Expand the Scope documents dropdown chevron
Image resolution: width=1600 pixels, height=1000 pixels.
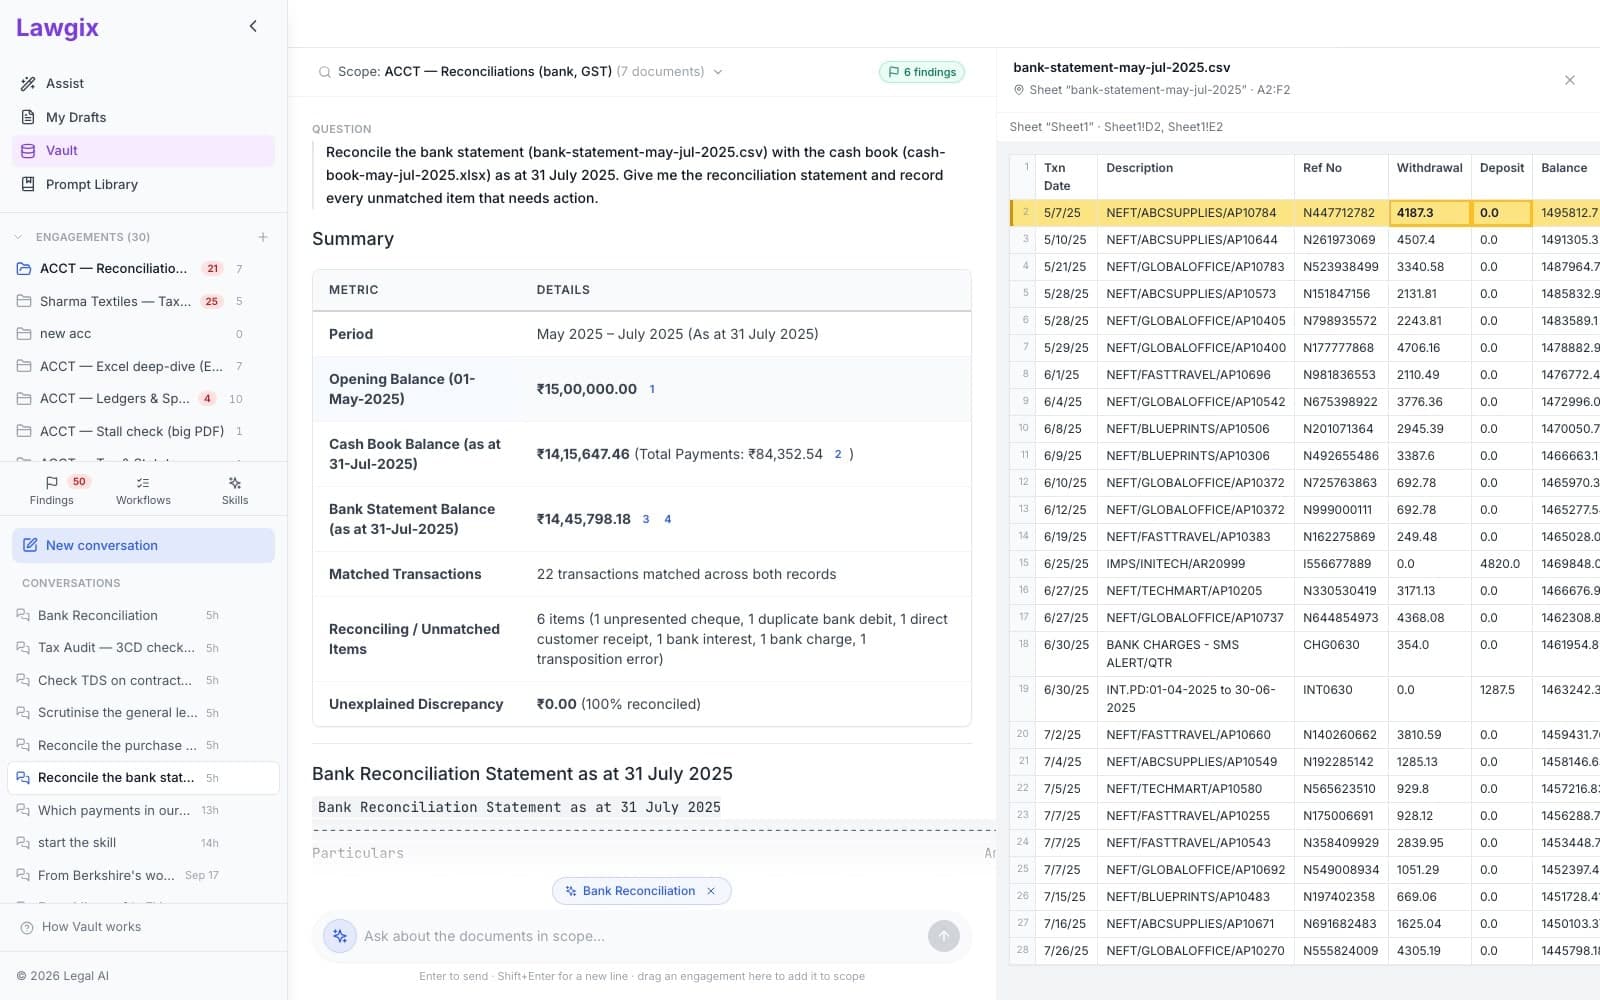718,72
